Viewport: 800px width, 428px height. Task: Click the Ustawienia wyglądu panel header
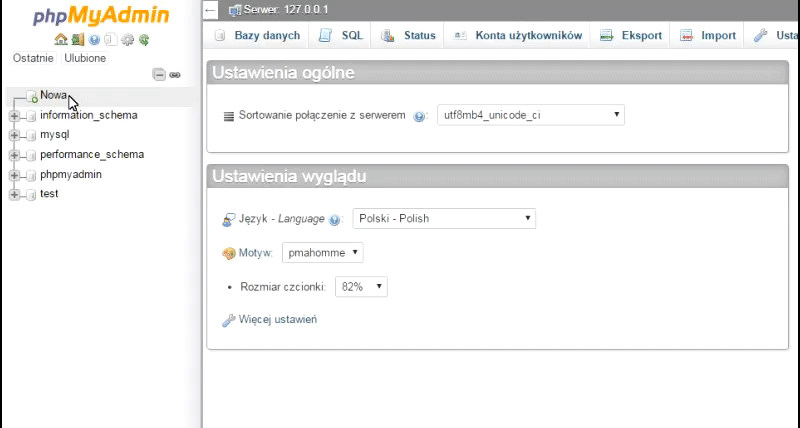[497, 176]
